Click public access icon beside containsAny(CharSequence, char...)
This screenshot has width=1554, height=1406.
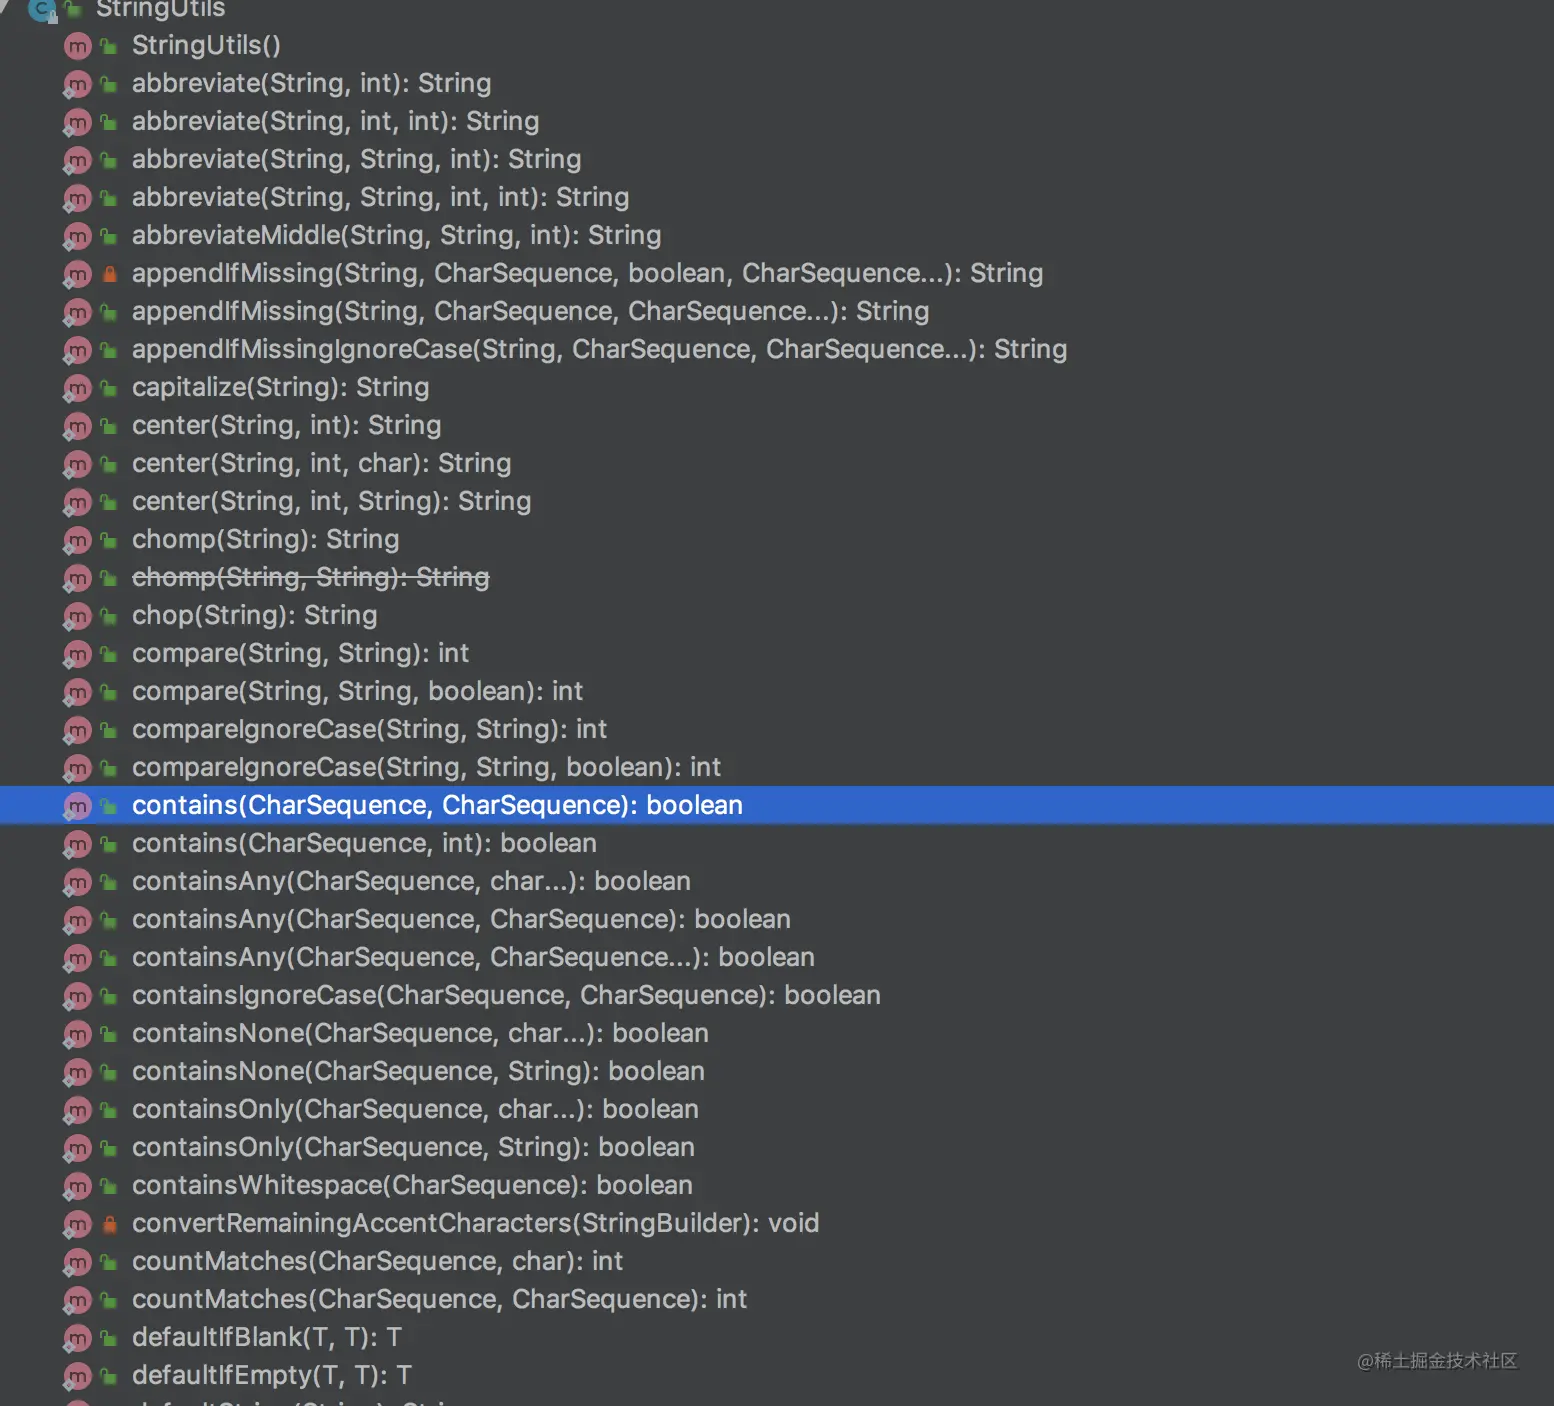109,882
